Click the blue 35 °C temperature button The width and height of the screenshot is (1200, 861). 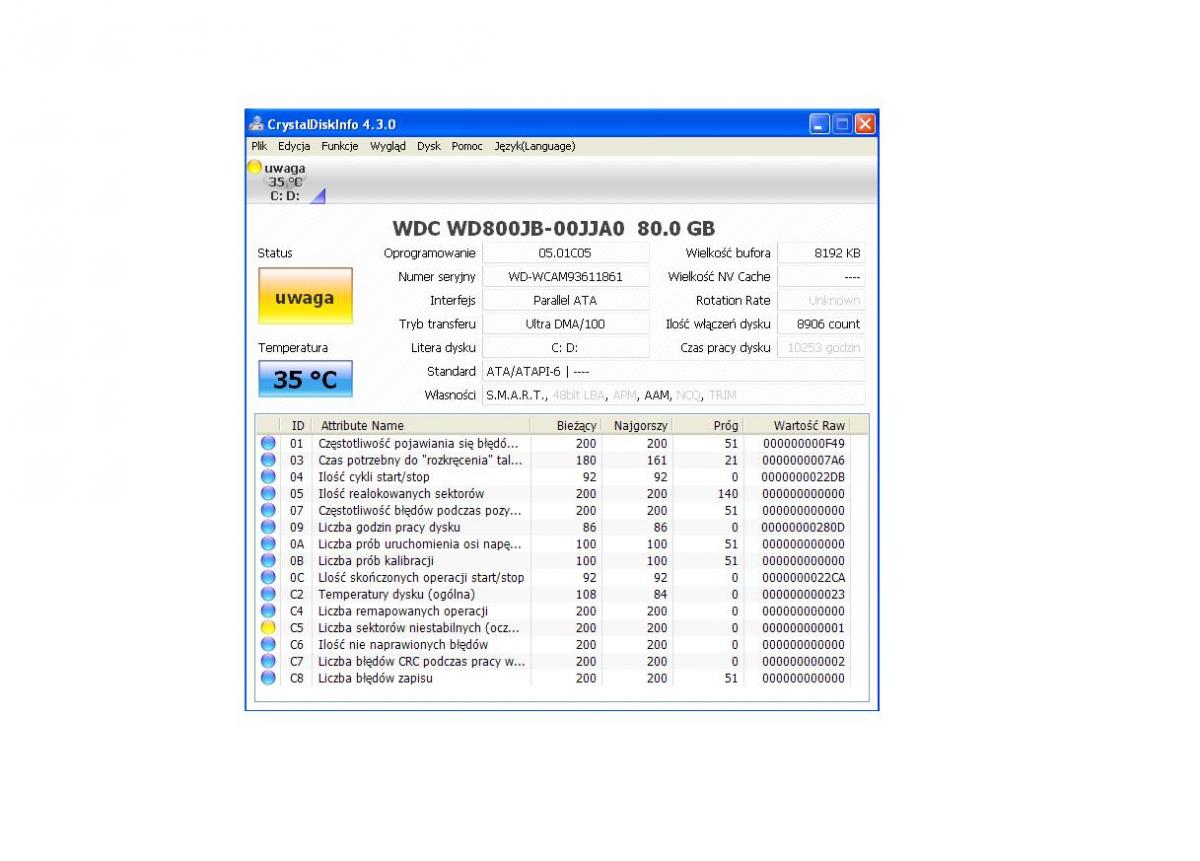click(305, 380)
